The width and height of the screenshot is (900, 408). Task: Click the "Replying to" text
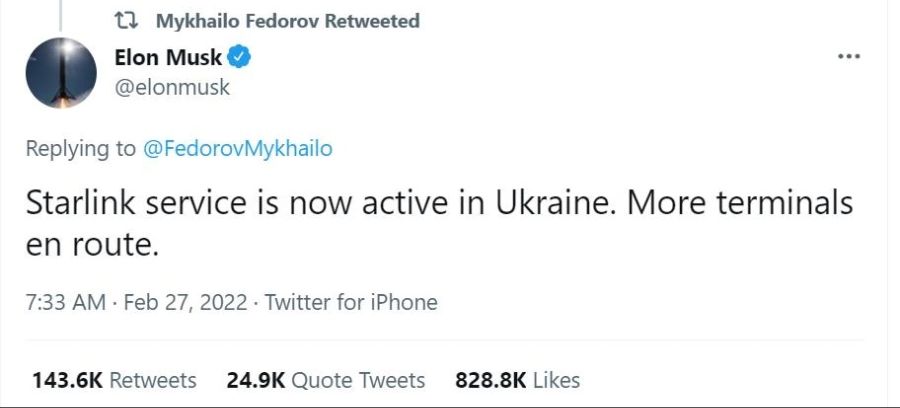click(80, 149)
